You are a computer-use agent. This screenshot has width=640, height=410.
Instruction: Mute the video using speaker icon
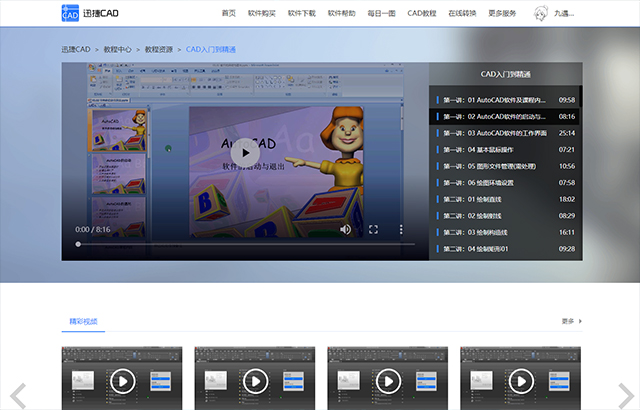[345, 230]
